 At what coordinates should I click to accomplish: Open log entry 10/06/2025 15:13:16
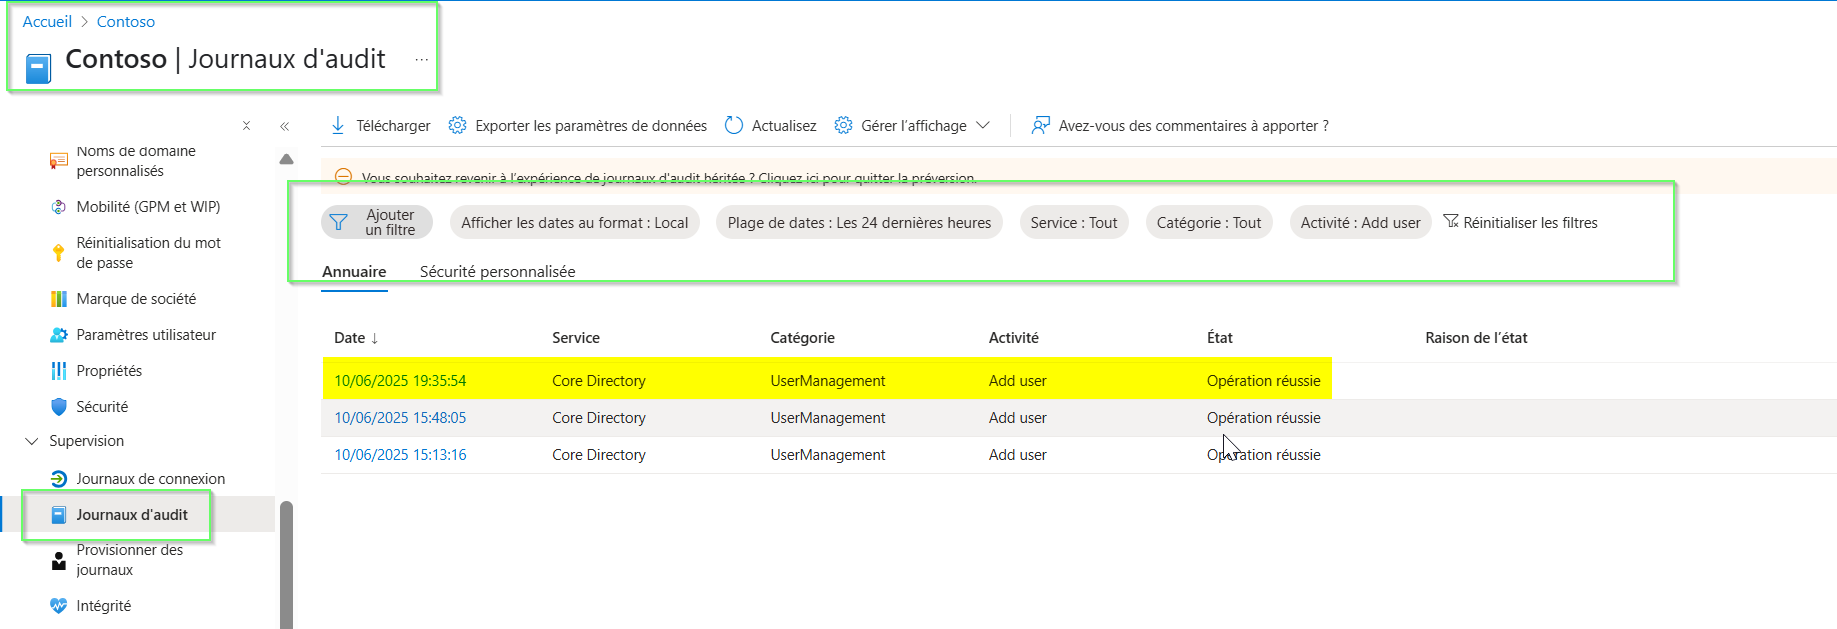coord(400,455)
